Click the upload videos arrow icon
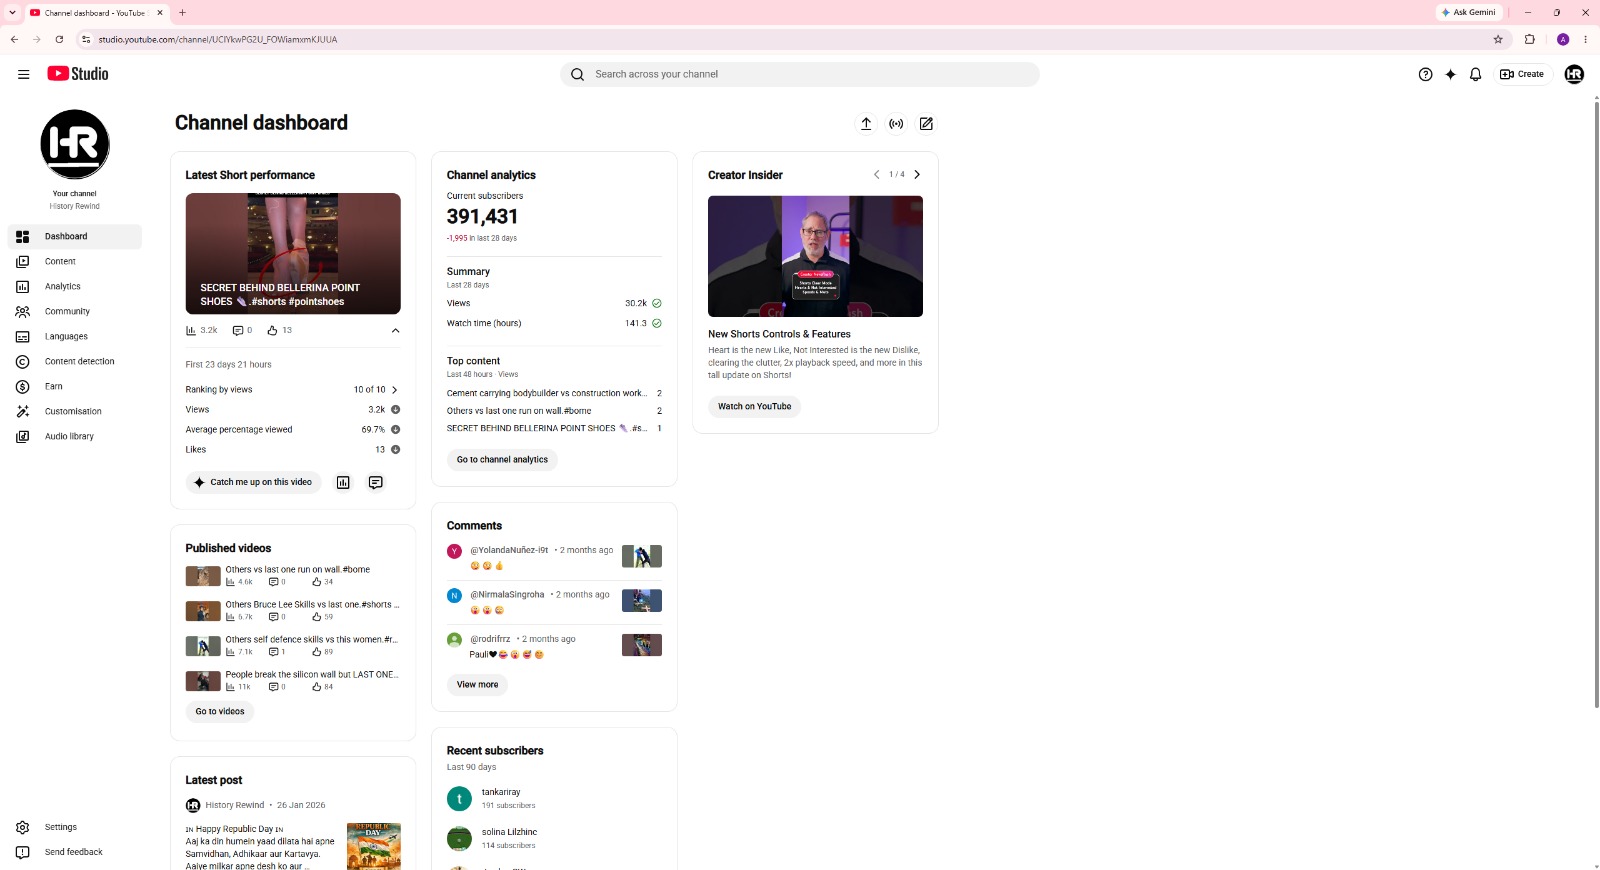Image resolution: width=1600 pixels, height=870 pixels. (866, 124)
